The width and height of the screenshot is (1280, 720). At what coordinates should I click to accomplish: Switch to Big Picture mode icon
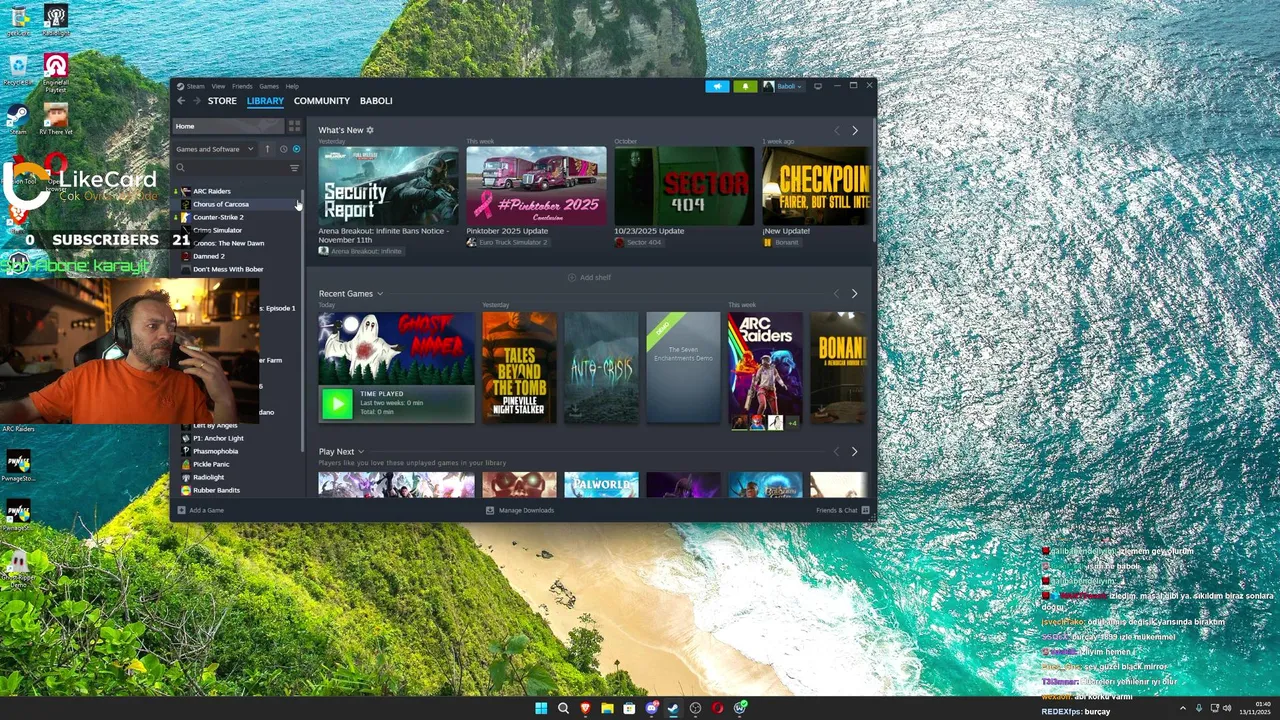pyautogui.click(x=818, y=86)
